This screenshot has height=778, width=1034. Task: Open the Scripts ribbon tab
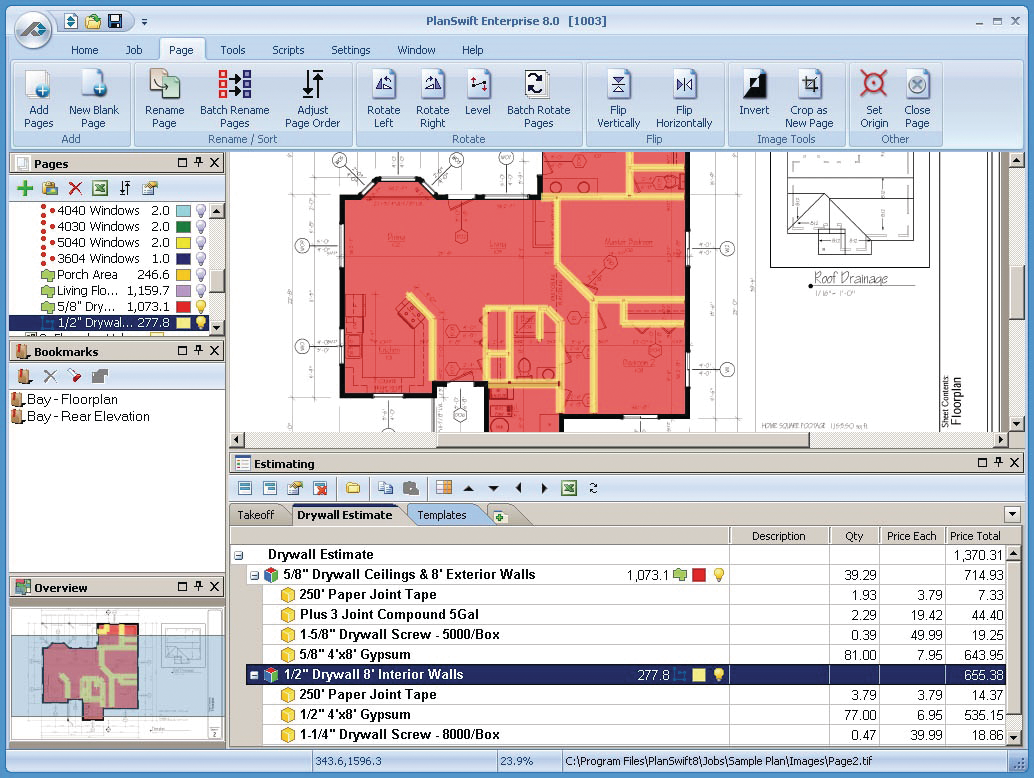pyautogui.click(x=288, y=50)
